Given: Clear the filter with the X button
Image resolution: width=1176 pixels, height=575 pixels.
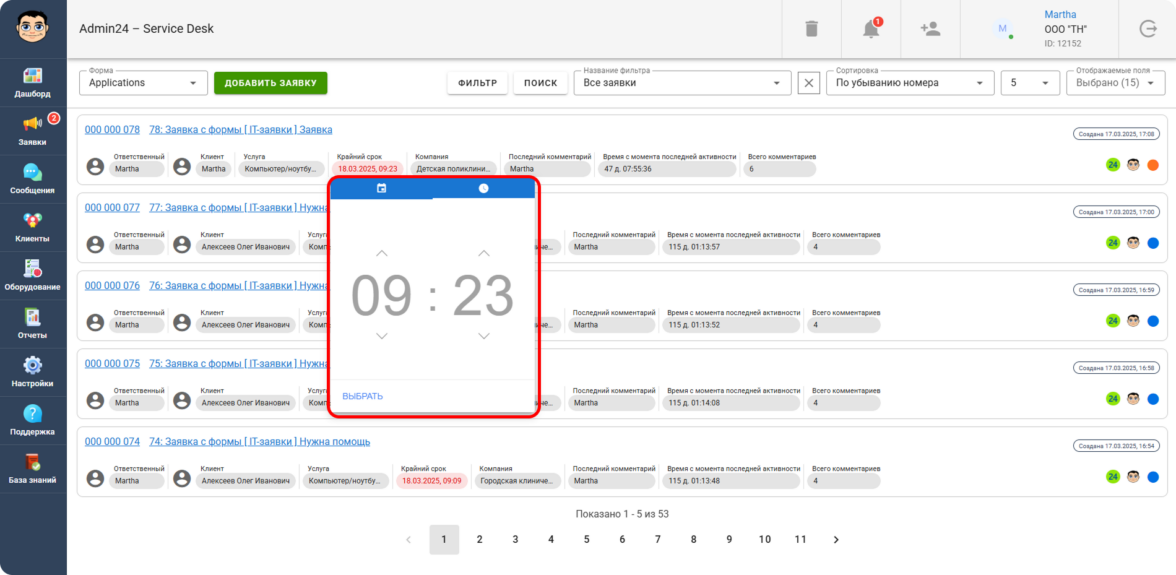Looking at the screenshot, I should click(809, 83).
